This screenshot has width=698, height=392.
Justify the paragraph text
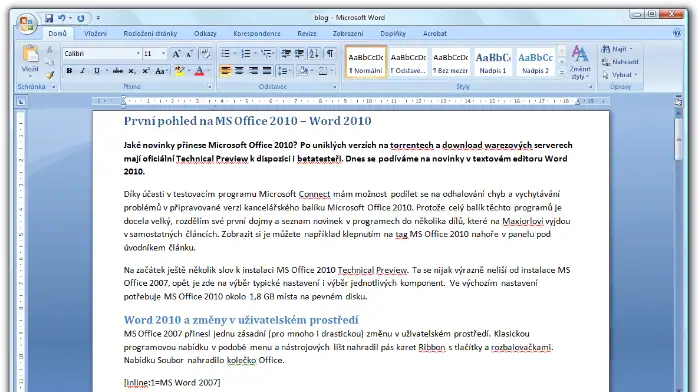[x=267, y=71]
